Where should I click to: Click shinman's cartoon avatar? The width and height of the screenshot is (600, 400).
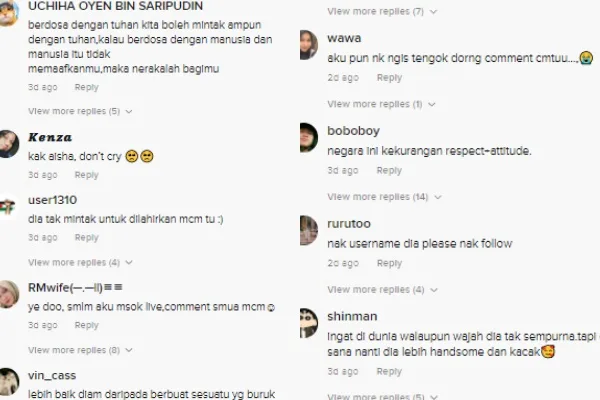[309, 323]
